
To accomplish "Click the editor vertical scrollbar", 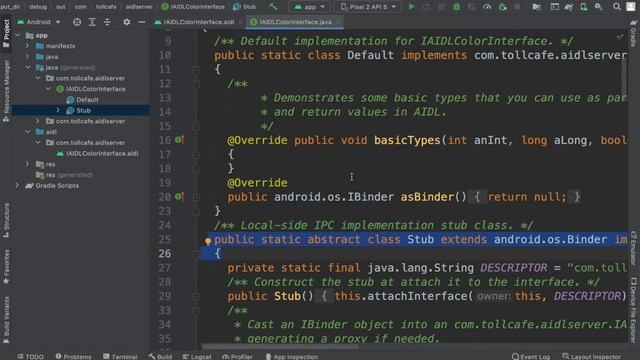I will click(x=623, y=78).
